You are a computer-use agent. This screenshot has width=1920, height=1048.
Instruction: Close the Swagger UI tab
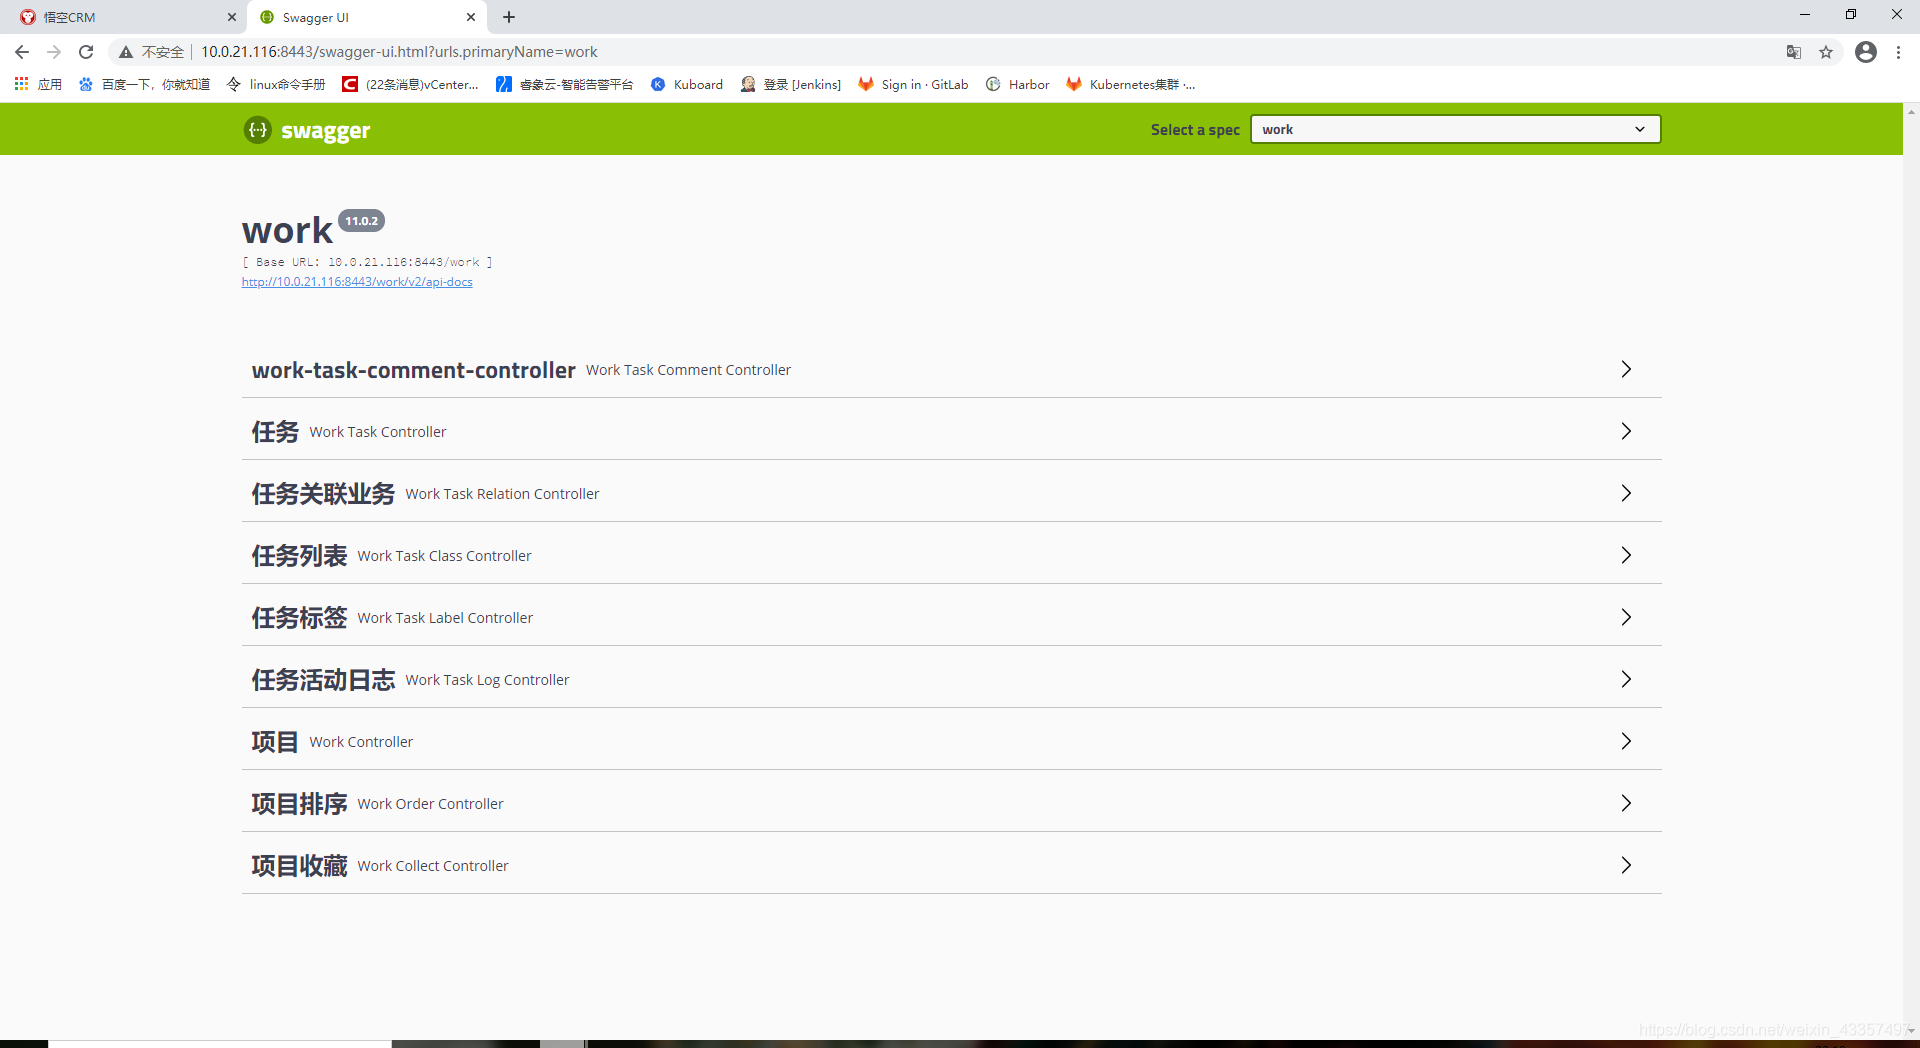[471, 17]
